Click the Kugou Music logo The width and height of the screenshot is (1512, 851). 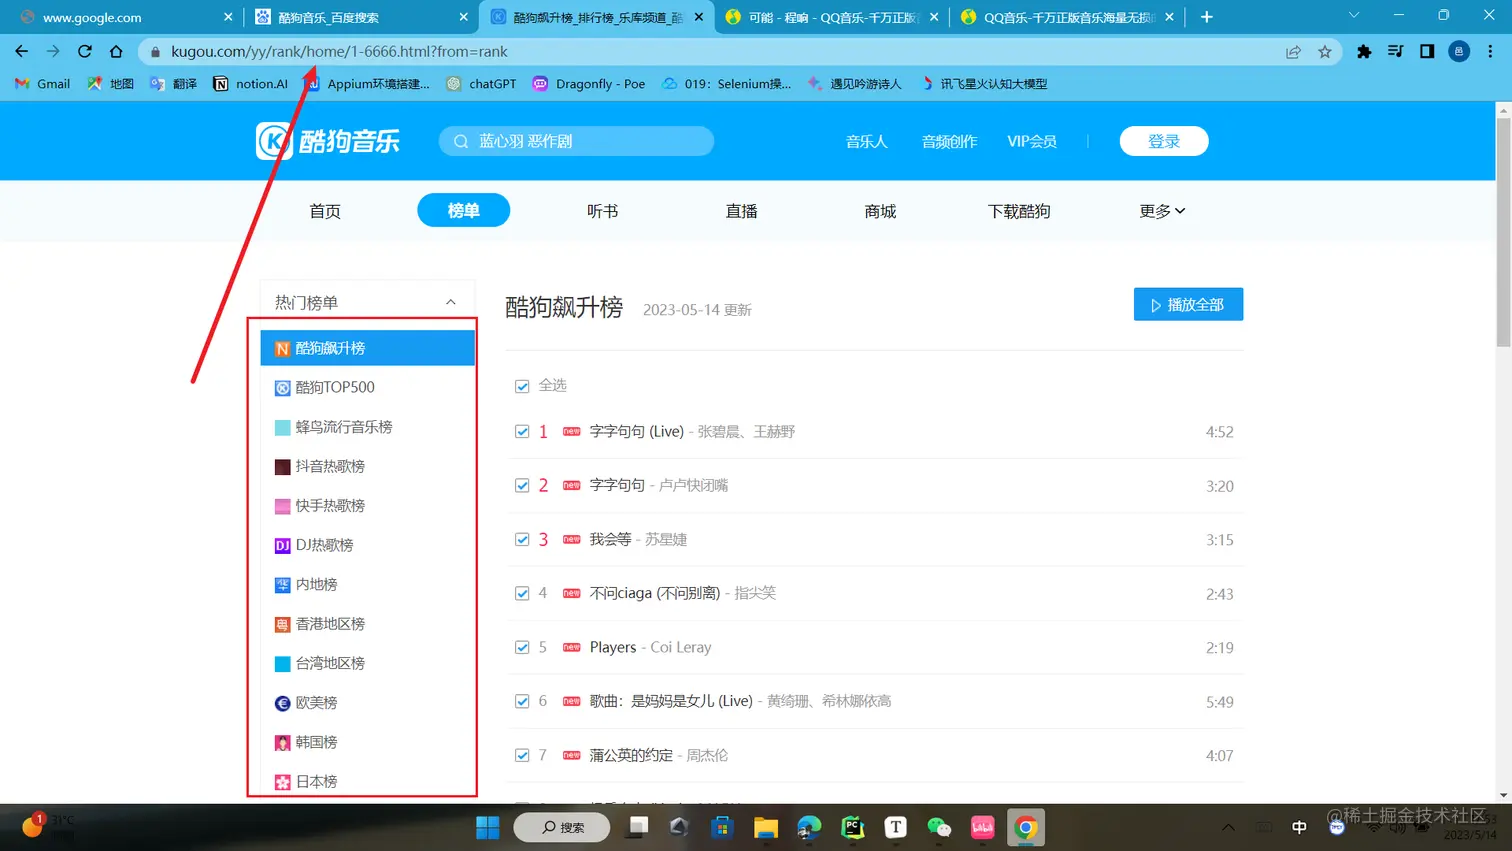click(x=328, y=141)
